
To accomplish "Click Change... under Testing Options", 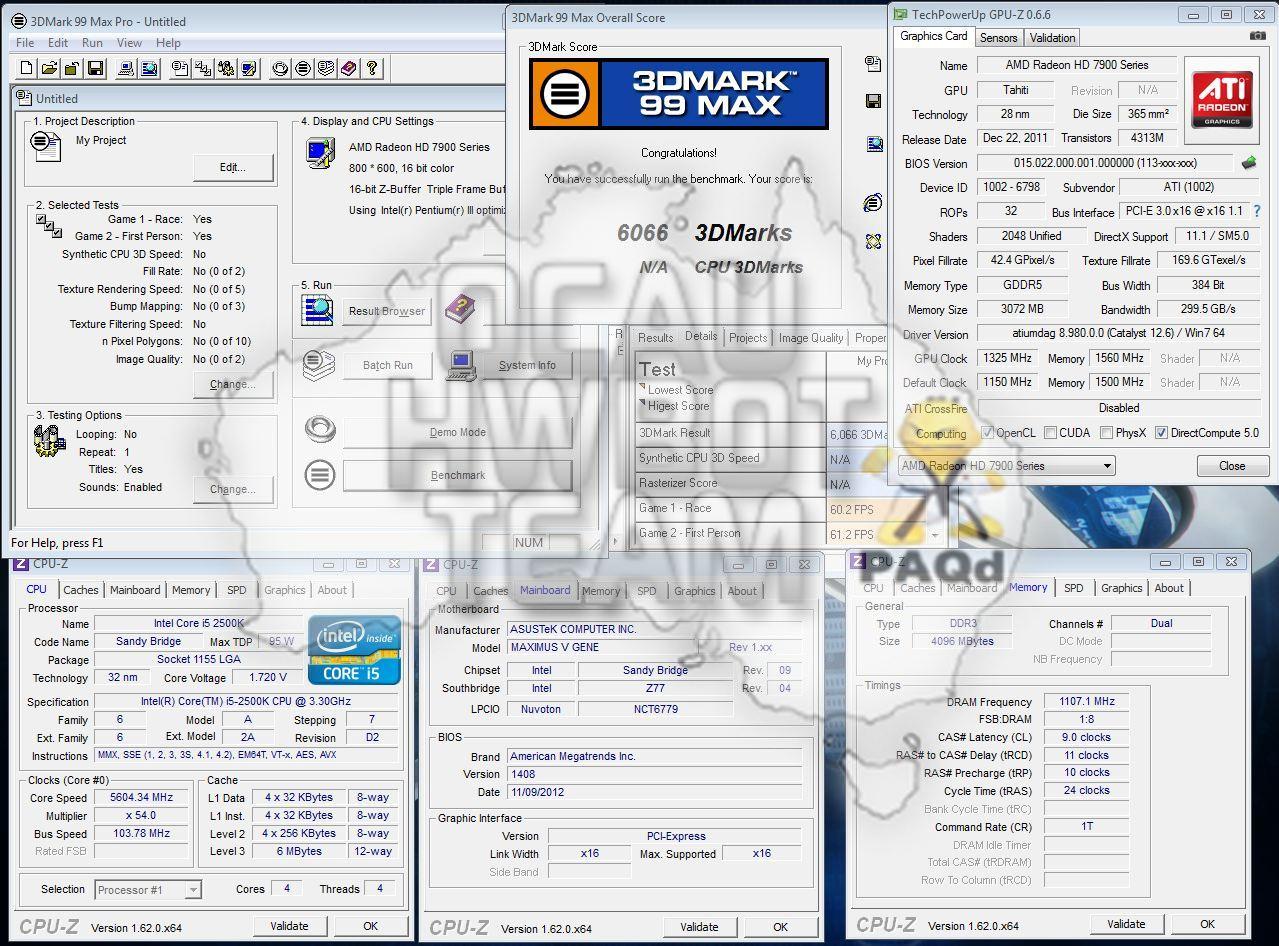I will (x=233, y=489).
